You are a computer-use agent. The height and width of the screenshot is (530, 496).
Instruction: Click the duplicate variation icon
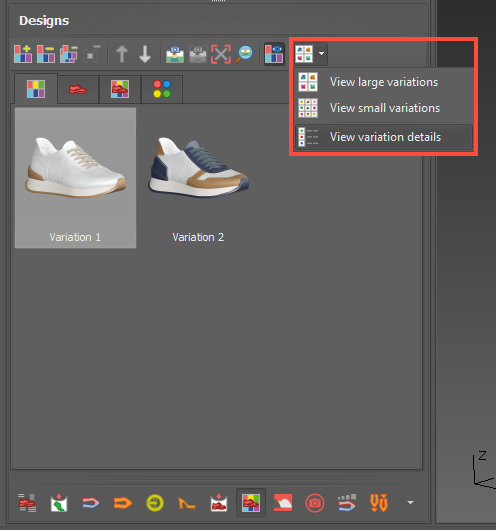coord(69,54)
